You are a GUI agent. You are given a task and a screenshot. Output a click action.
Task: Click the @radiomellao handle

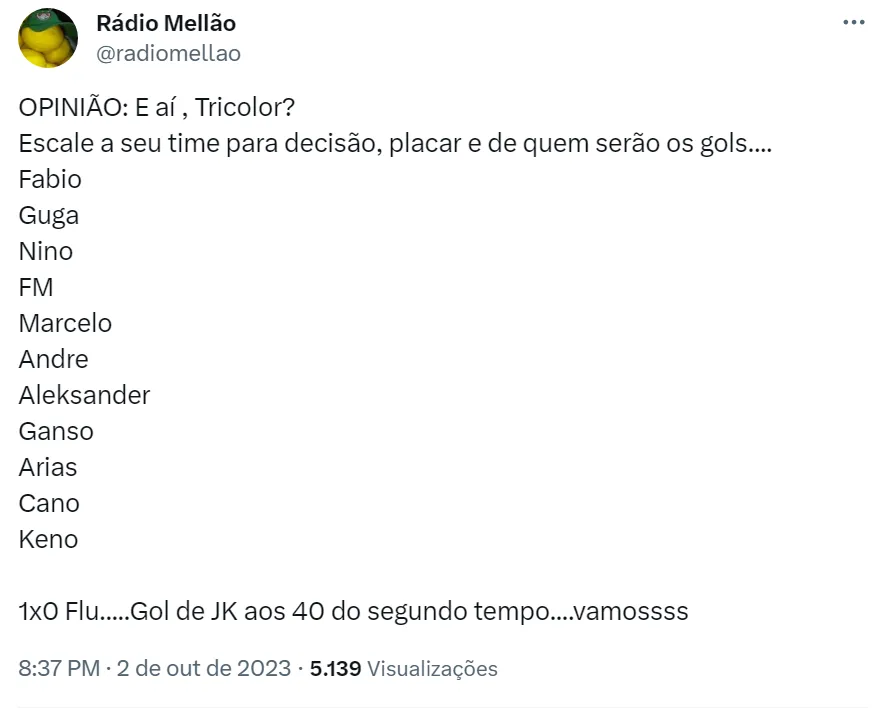pyautogui.click(x=168, y=54)
